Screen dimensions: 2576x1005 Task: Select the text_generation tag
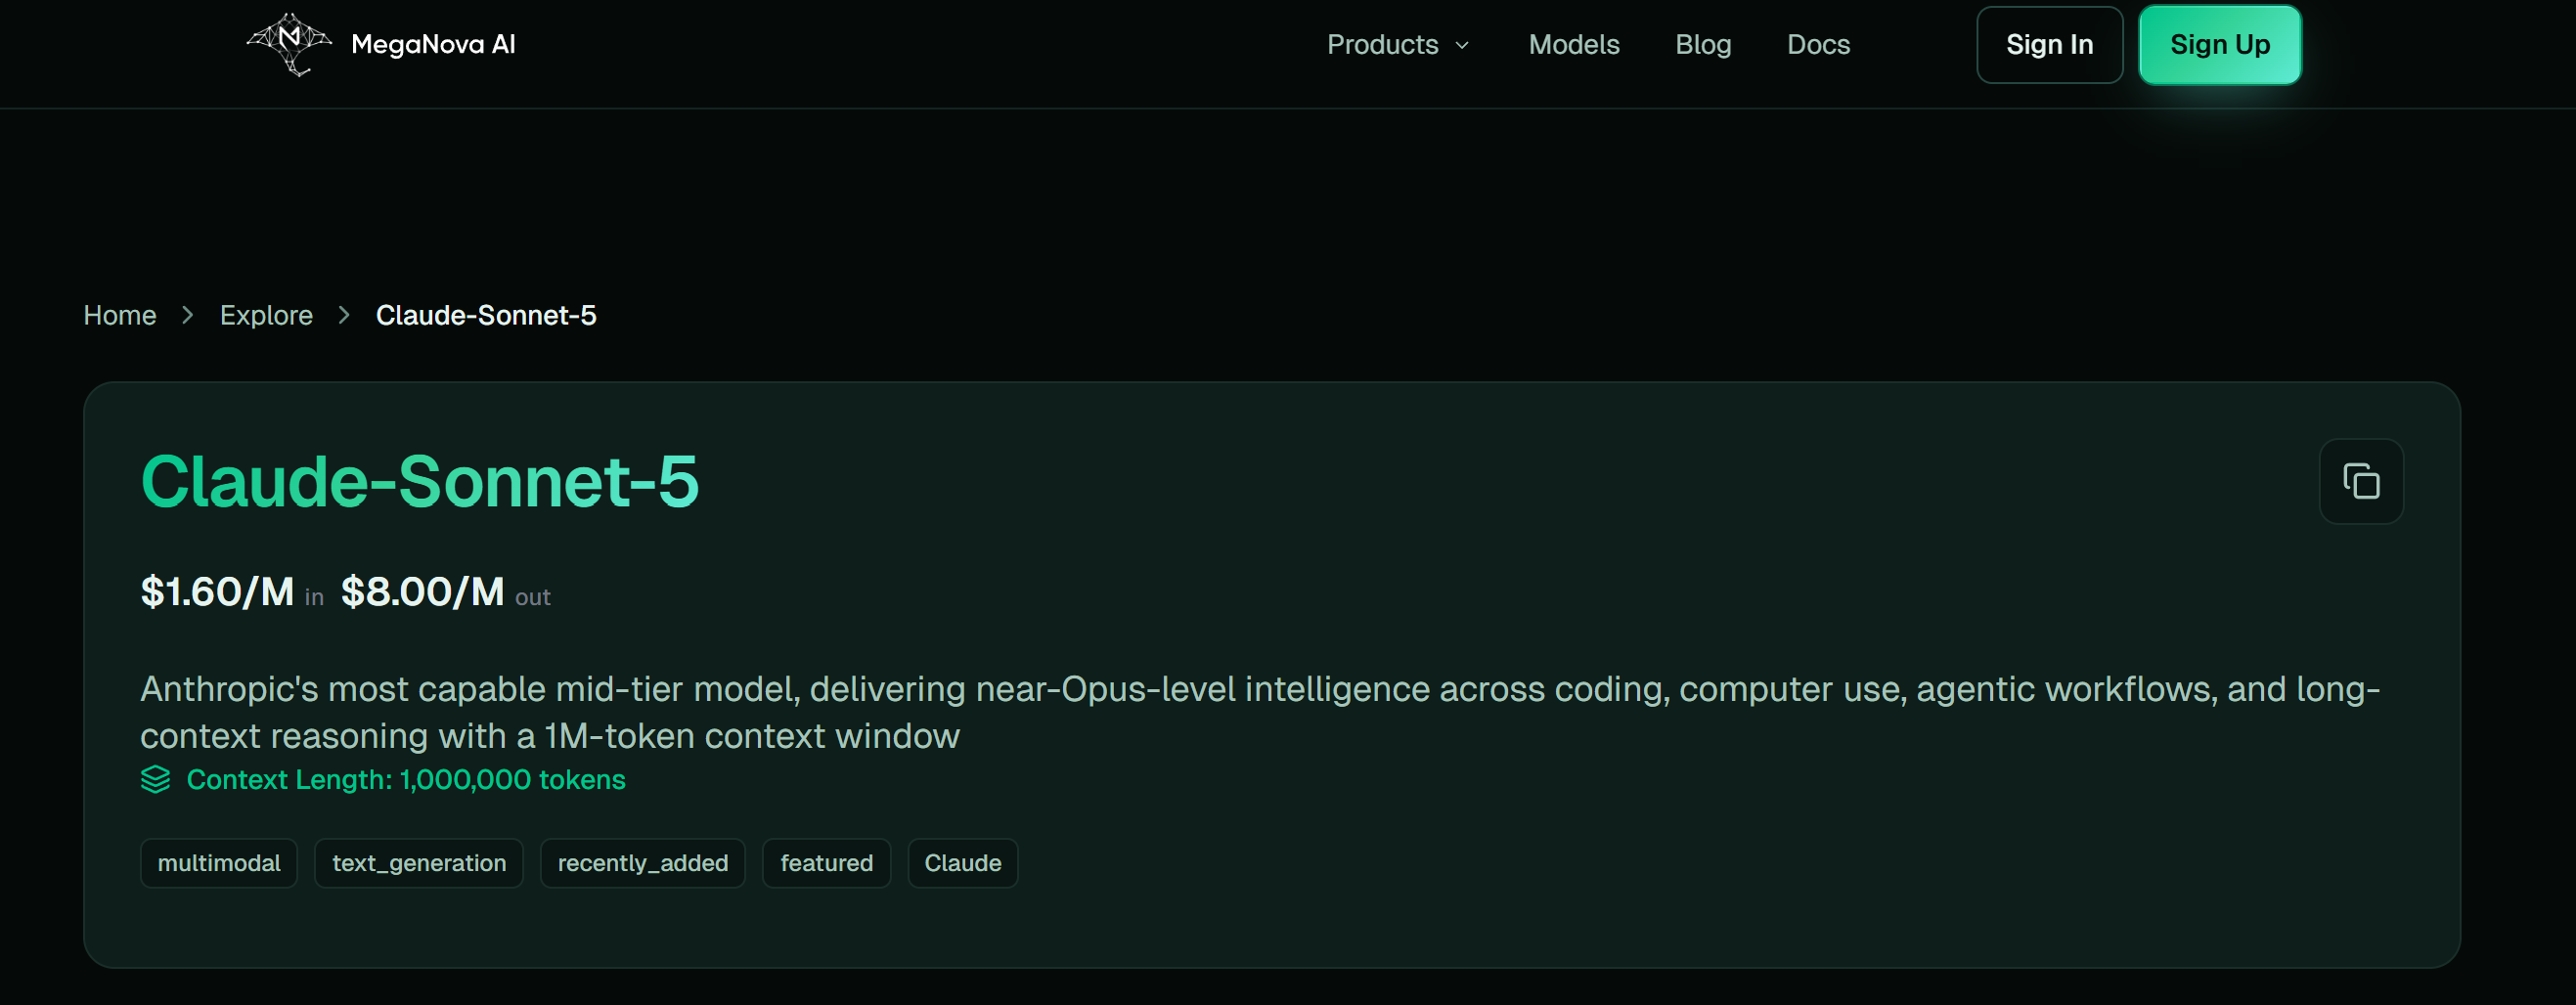[x=419, y=862]
